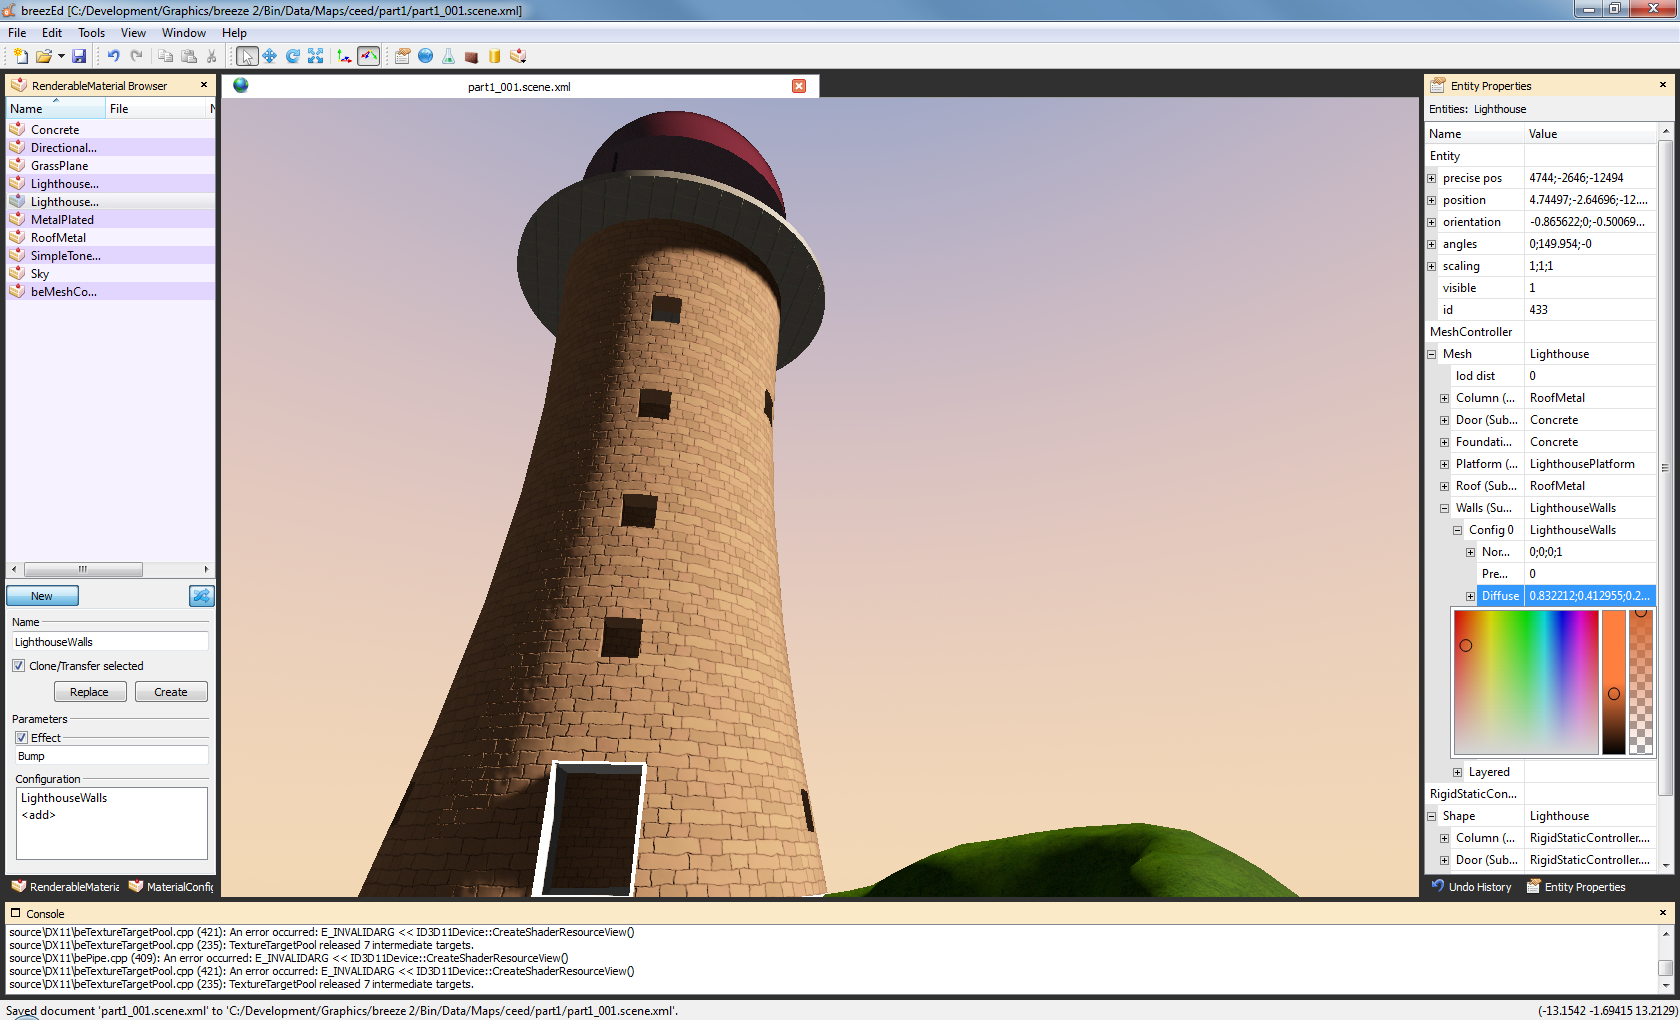Collapse the Mesh property group
The image size is (1680, 1020).
[x=1432, y=354]
